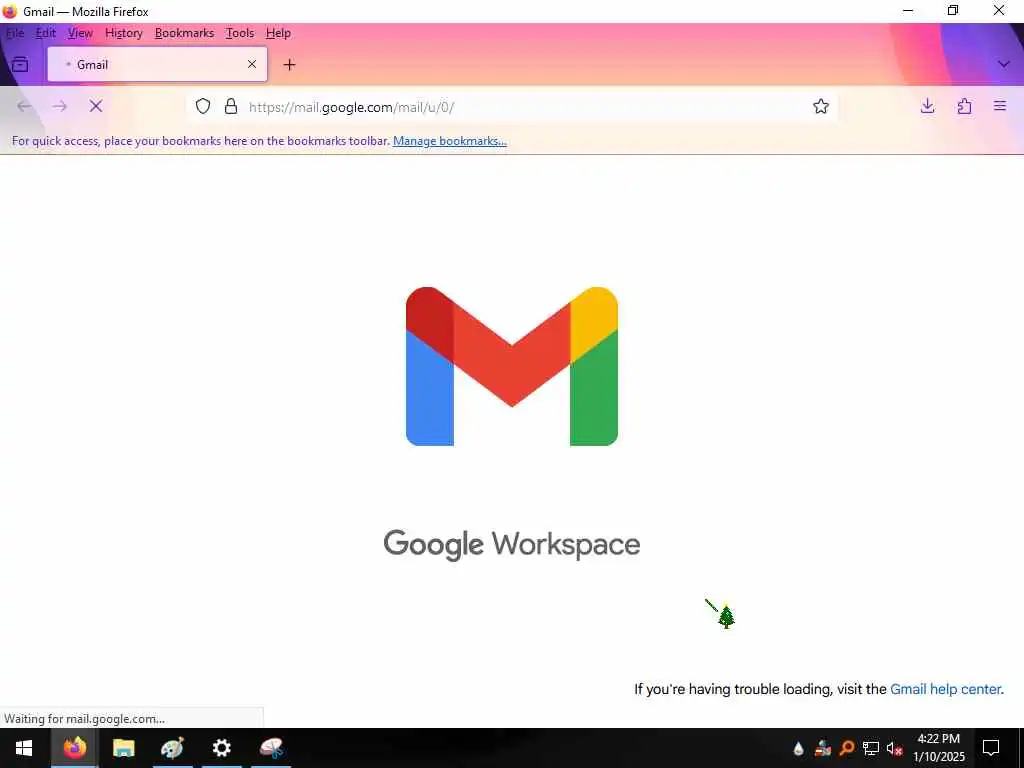1024x768 pixels.
Task: Restore down the Firefox window
Action: [x=953, y=10]
